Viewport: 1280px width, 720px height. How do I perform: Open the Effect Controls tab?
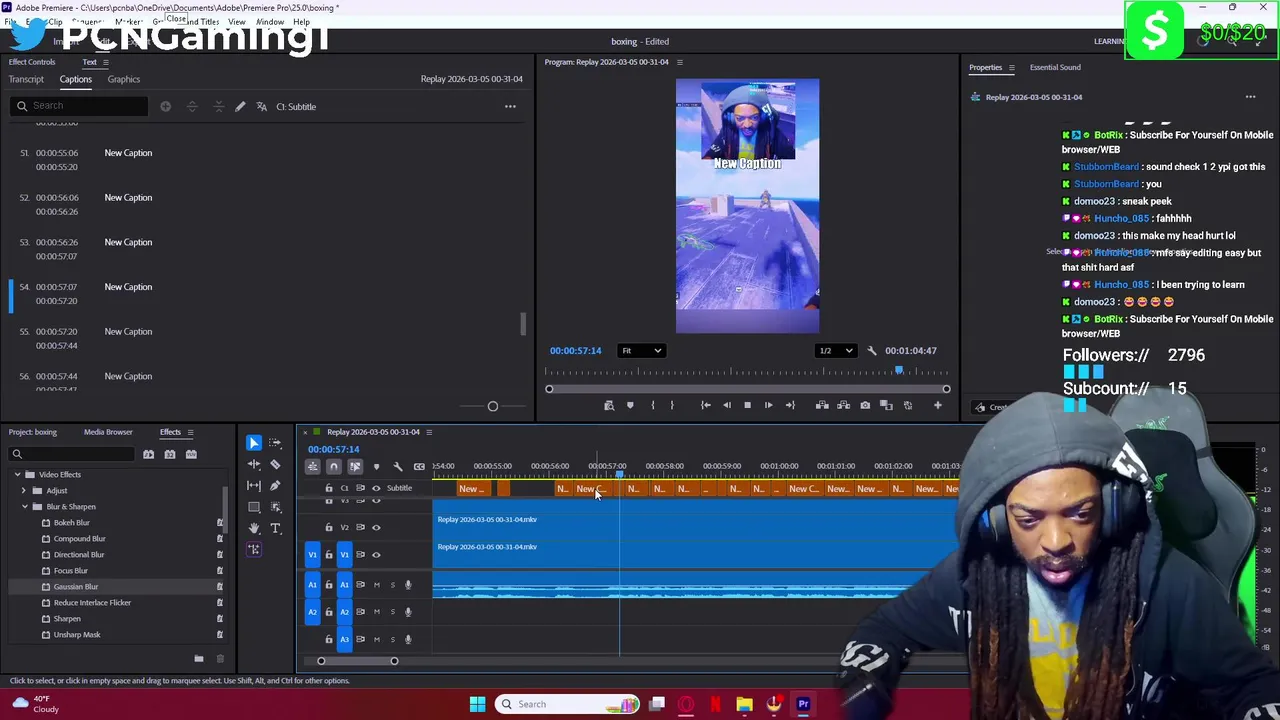(32, 62)
